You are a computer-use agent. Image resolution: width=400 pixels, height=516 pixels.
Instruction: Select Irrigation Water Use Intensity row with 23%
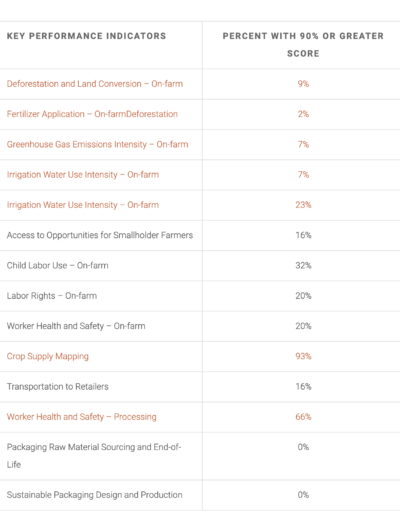coord(200,205)
